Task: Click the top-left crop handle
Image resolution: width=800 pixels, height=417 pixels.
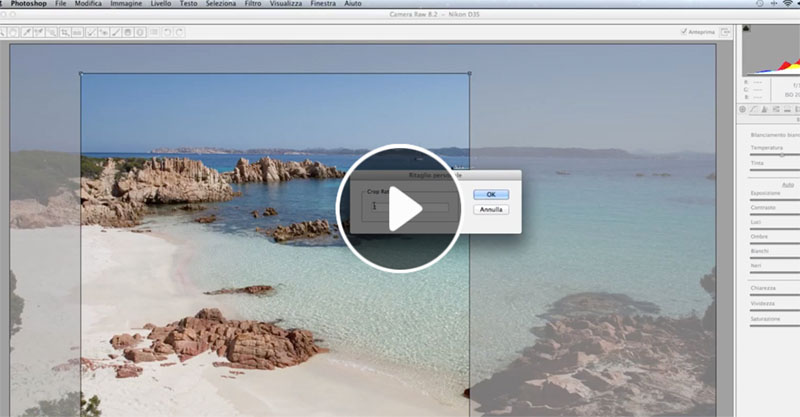Action: [x=81, y=73]
